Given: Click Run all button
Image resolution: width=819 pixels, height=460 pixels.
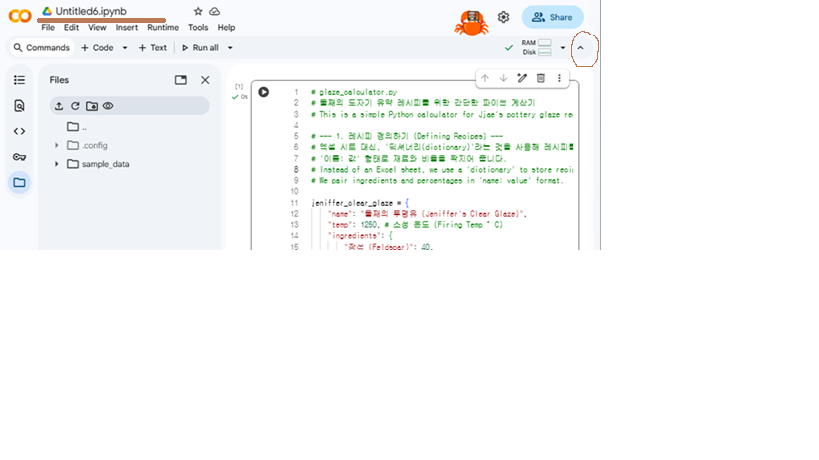Looking at the screenshot, I should point(200,48).
